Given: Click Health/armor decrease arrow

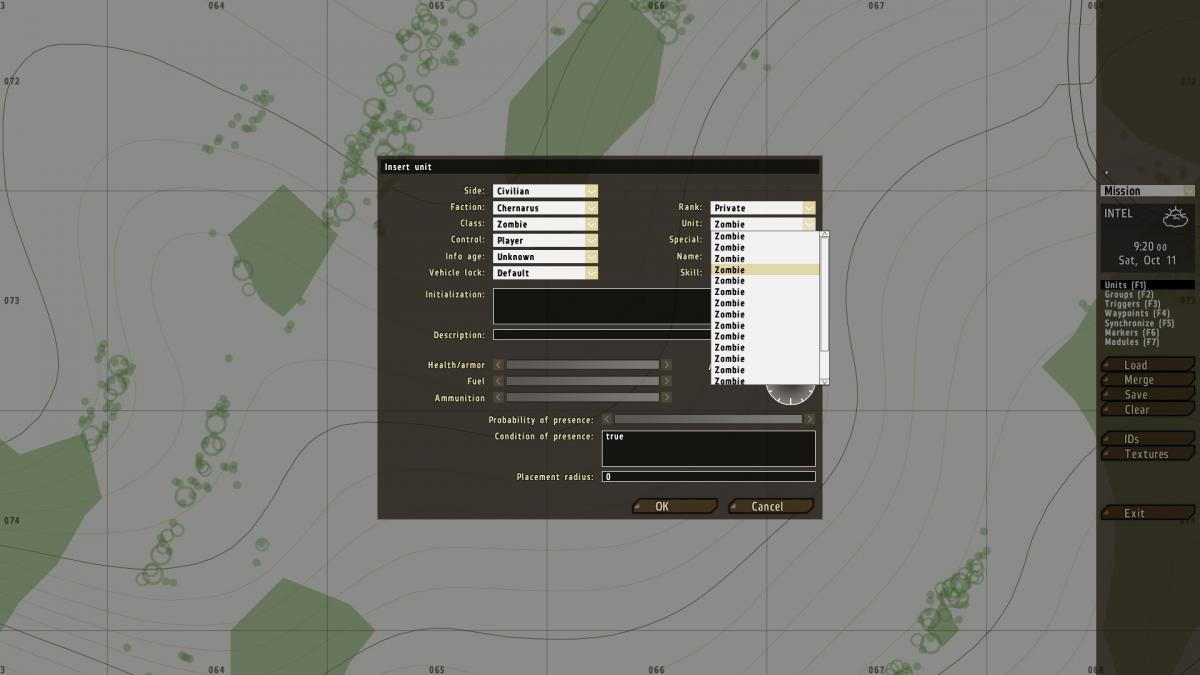Looking at the screenshot, I should click(499, 365).
